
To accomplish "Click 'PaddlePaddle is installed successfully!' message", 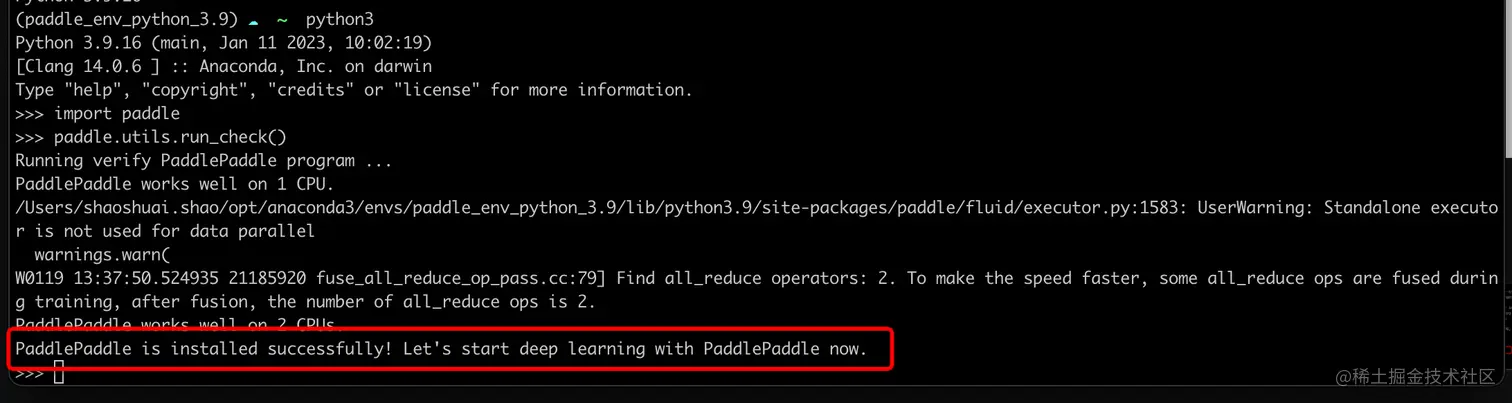I will coord(203,350).
